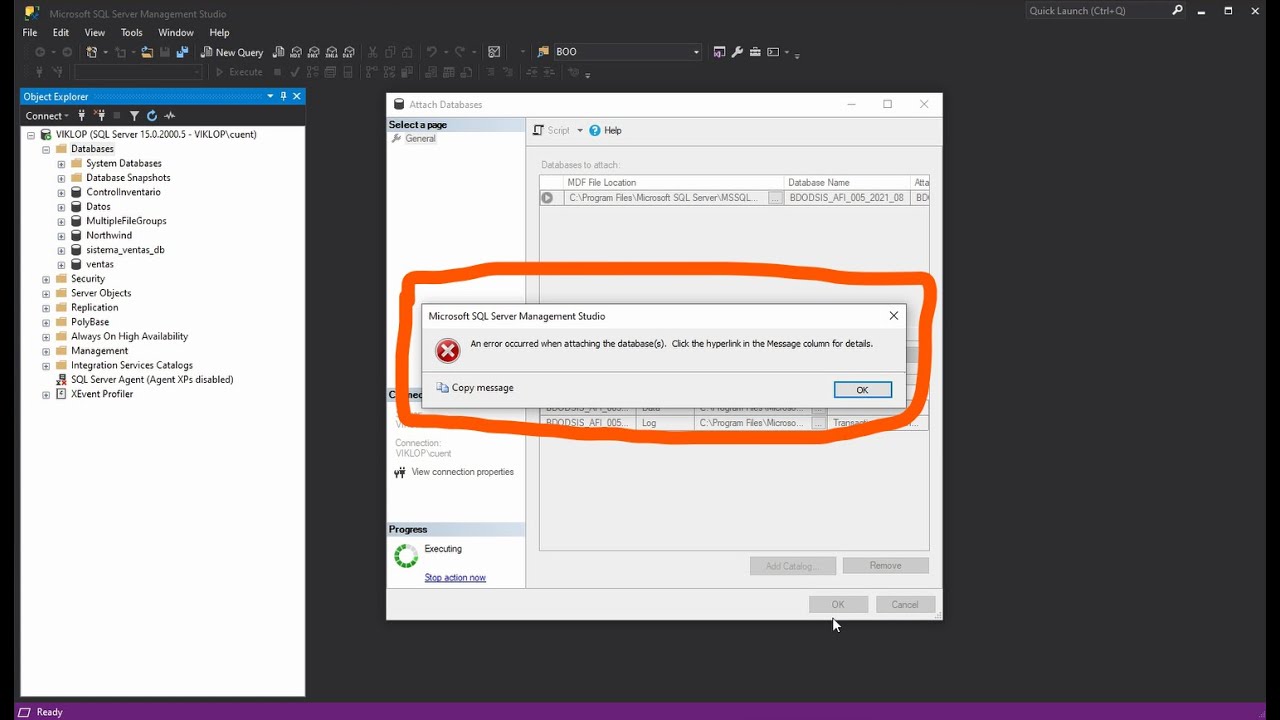This screenshot has width=1280, height=720.
Task: Open Object Explorer window position dropdown
Action: tap(270, 96)
